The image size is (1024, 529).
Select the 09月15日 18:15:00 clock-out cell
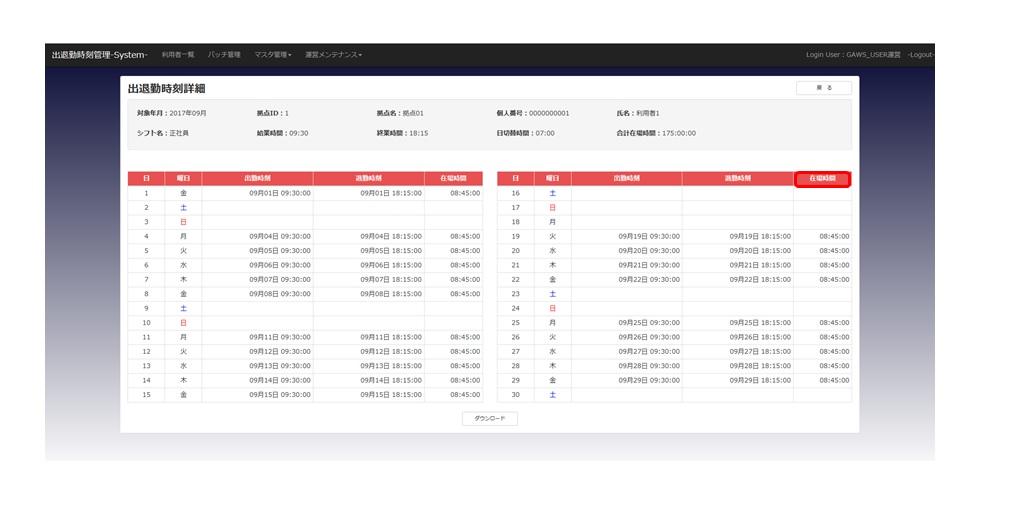(x=391, y=395)
